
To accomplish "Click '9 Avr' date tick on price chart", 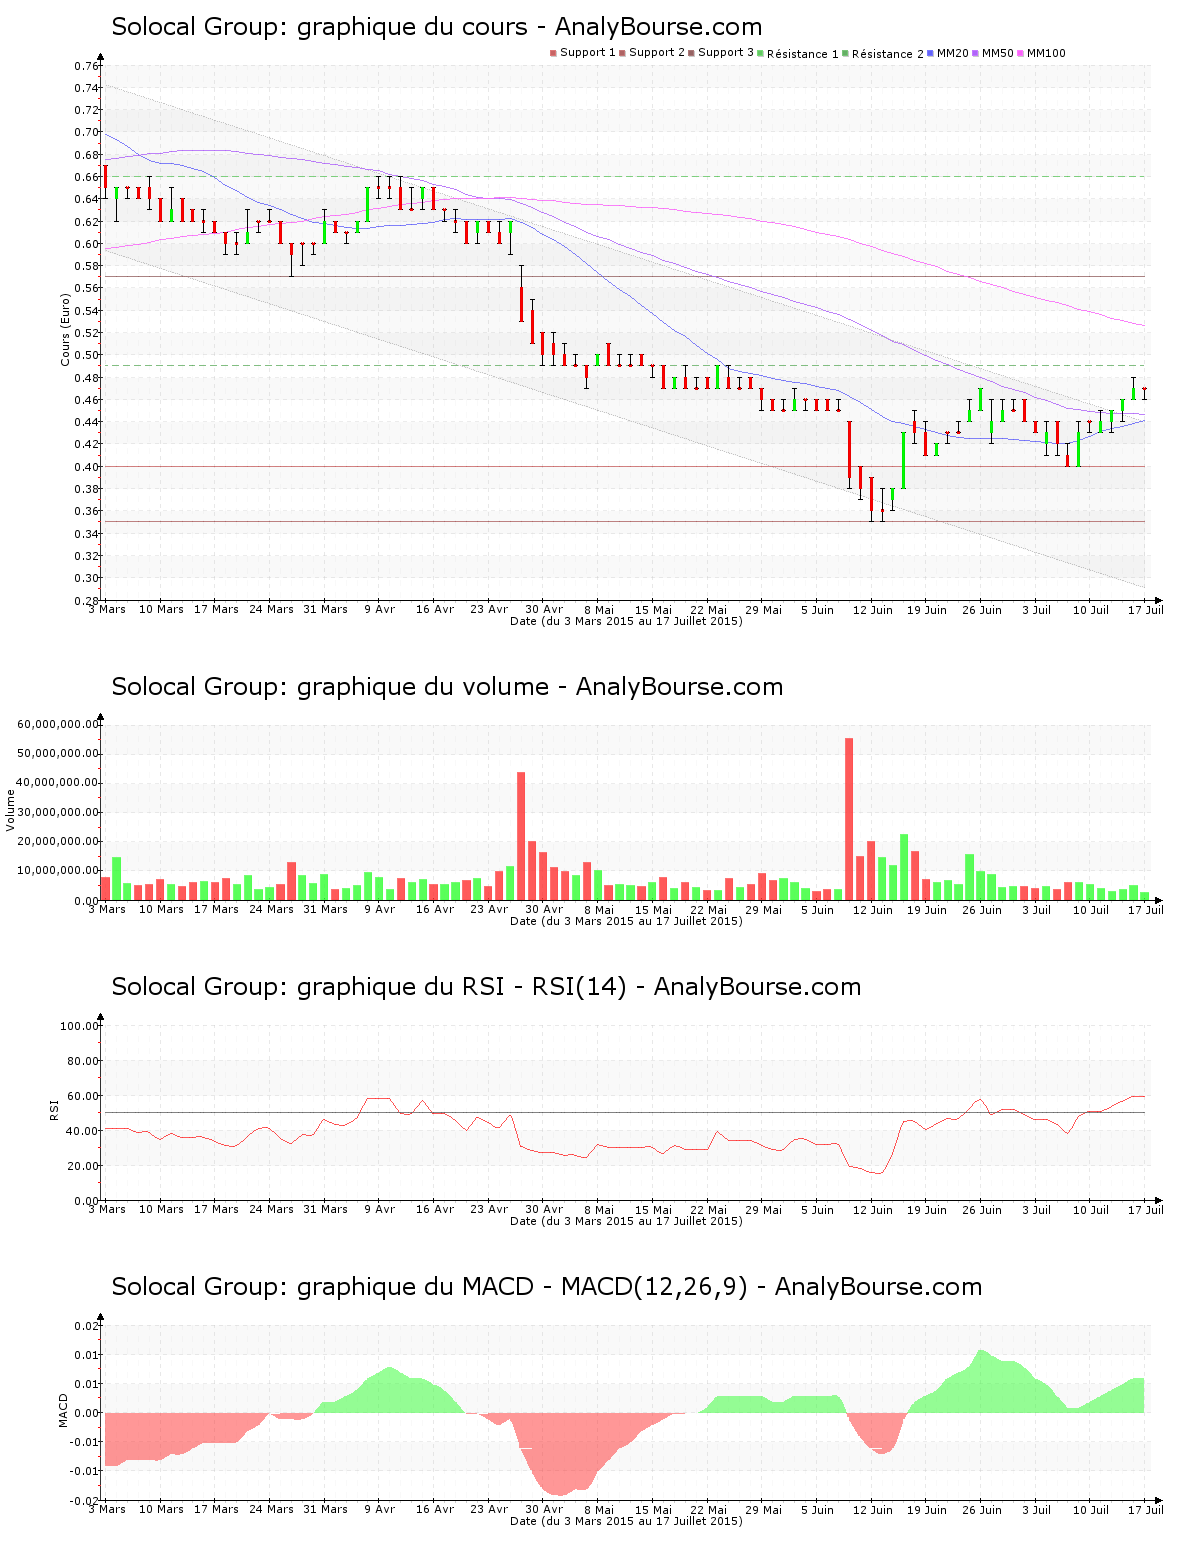I will pos(379,609).
